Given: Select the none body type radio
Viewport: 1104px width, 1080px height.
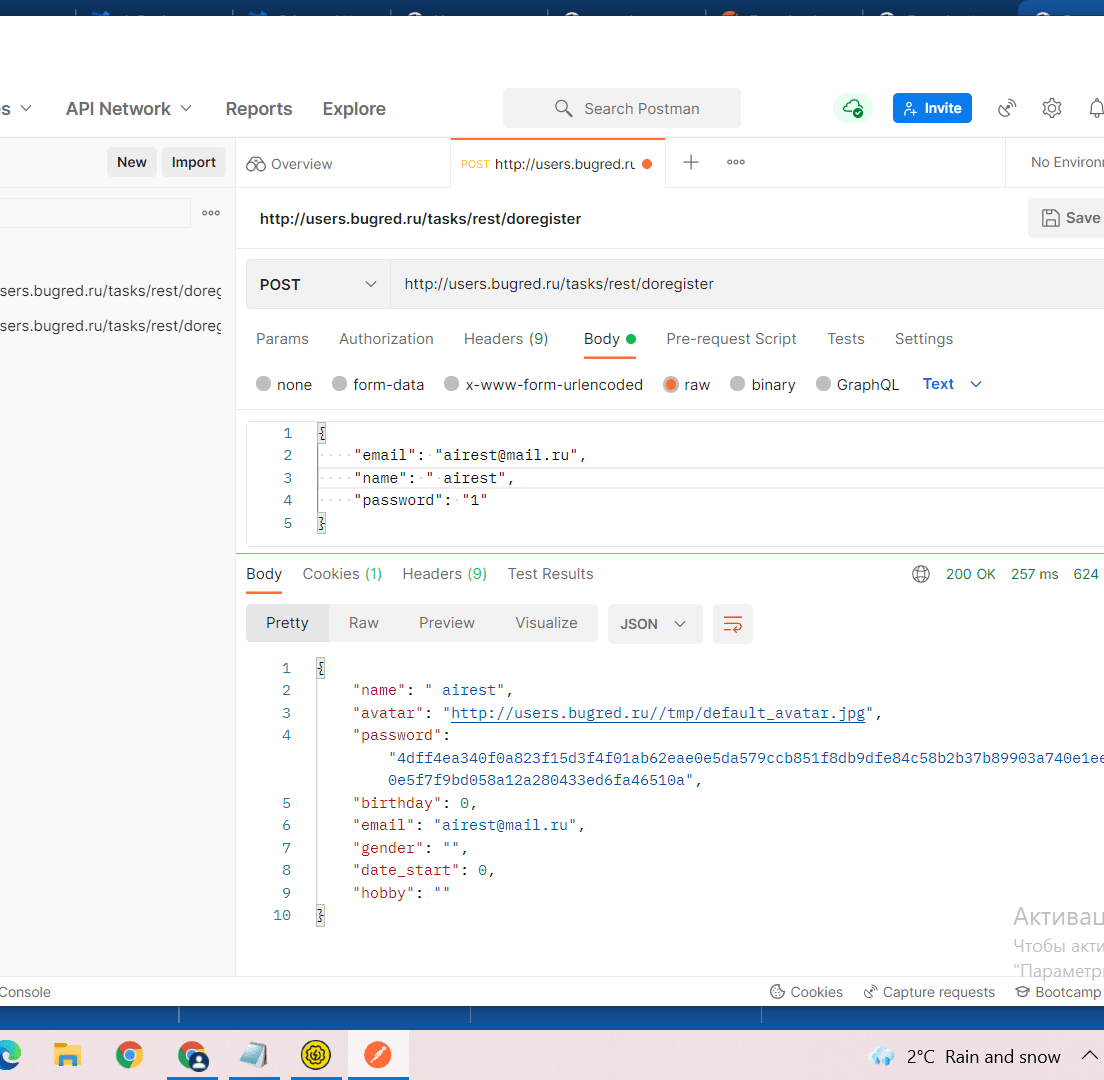Looking at the screenshot, I should [x=263, y=384].
